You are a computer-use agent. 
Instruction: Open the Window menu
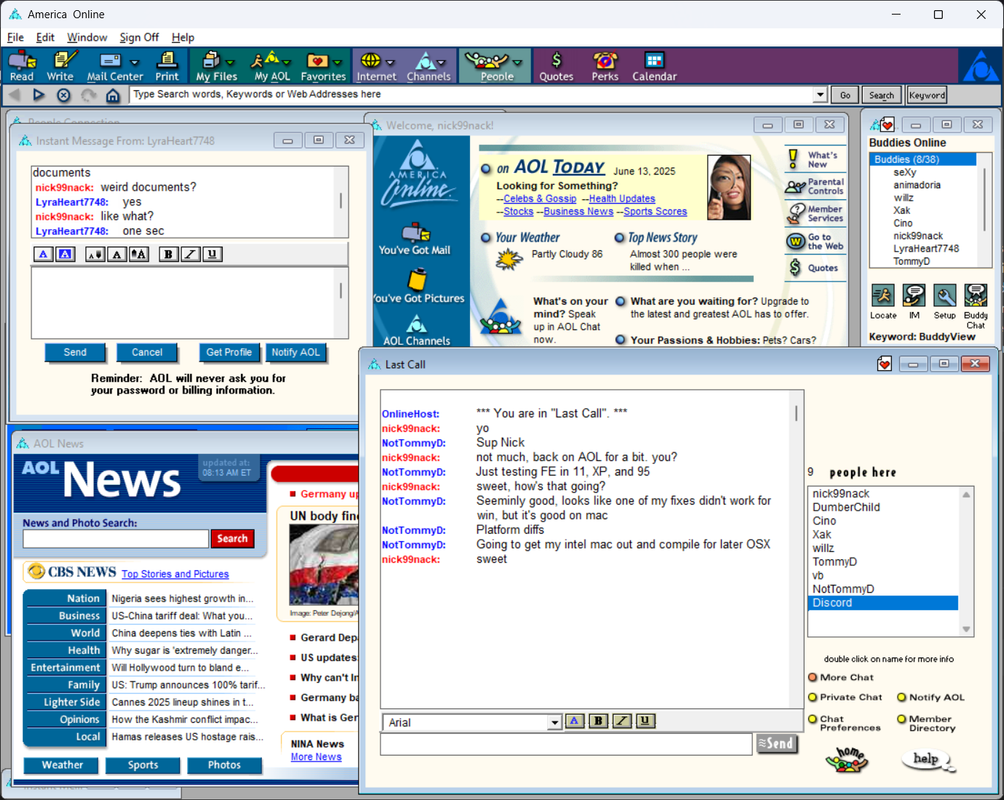[x=87, y=37]
